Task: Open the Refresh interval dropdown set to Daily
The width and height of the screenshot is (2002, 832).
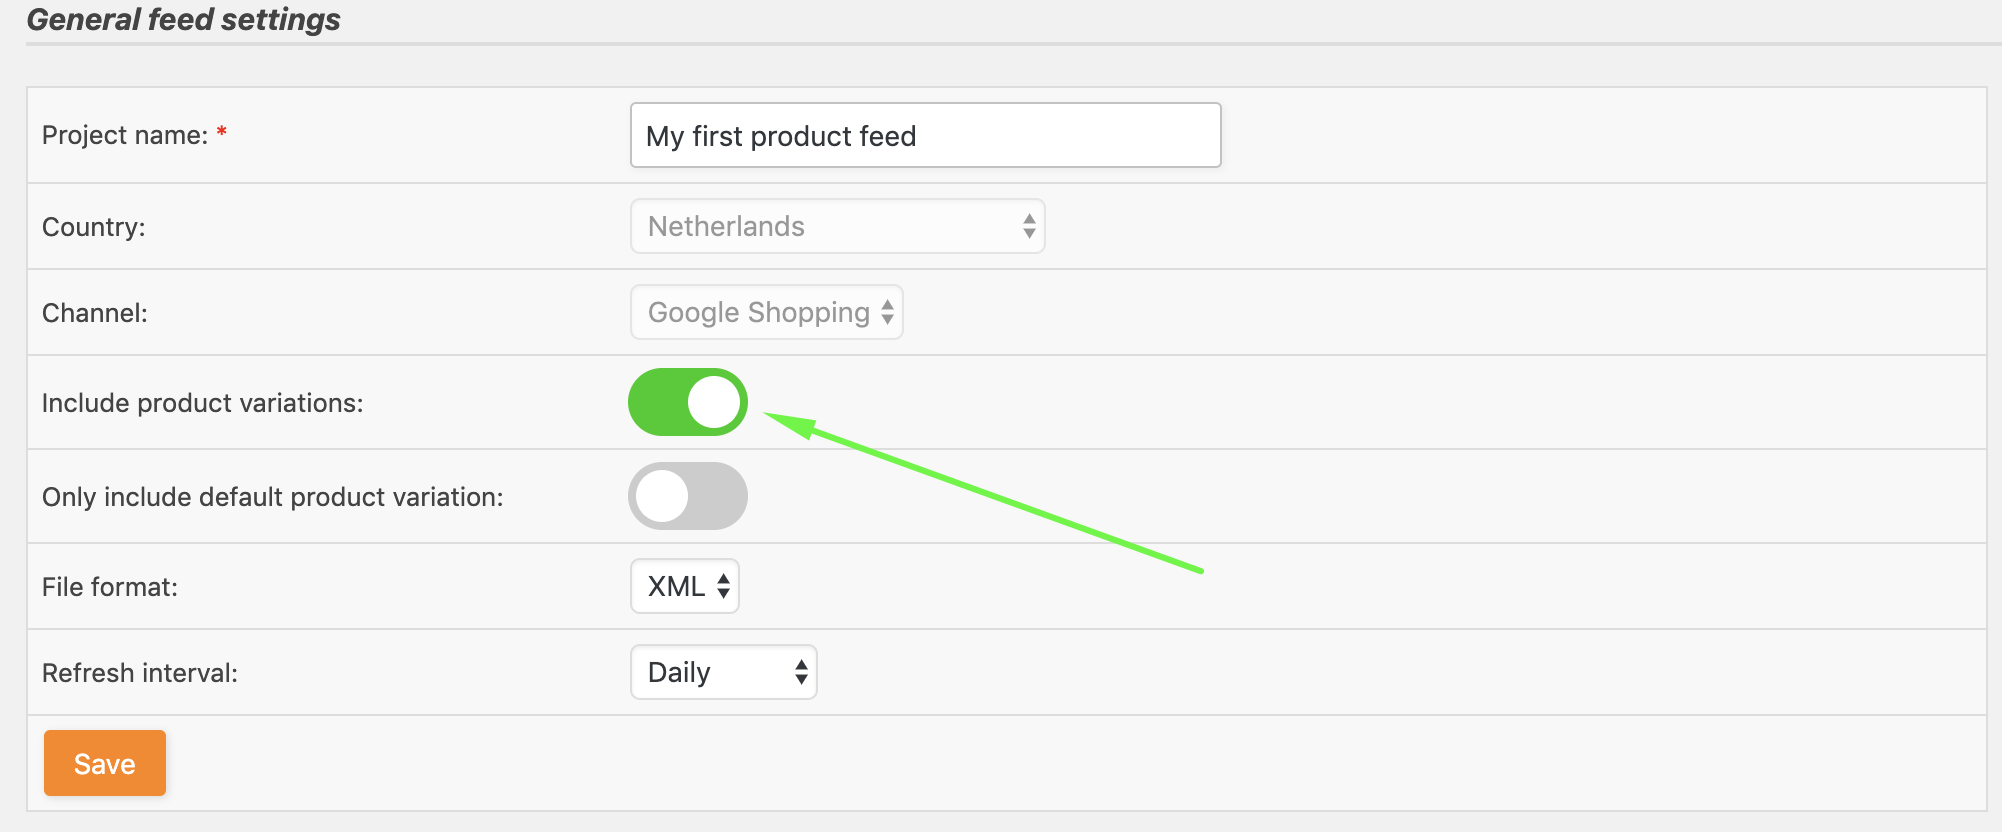Action: (x=722, y=672)
